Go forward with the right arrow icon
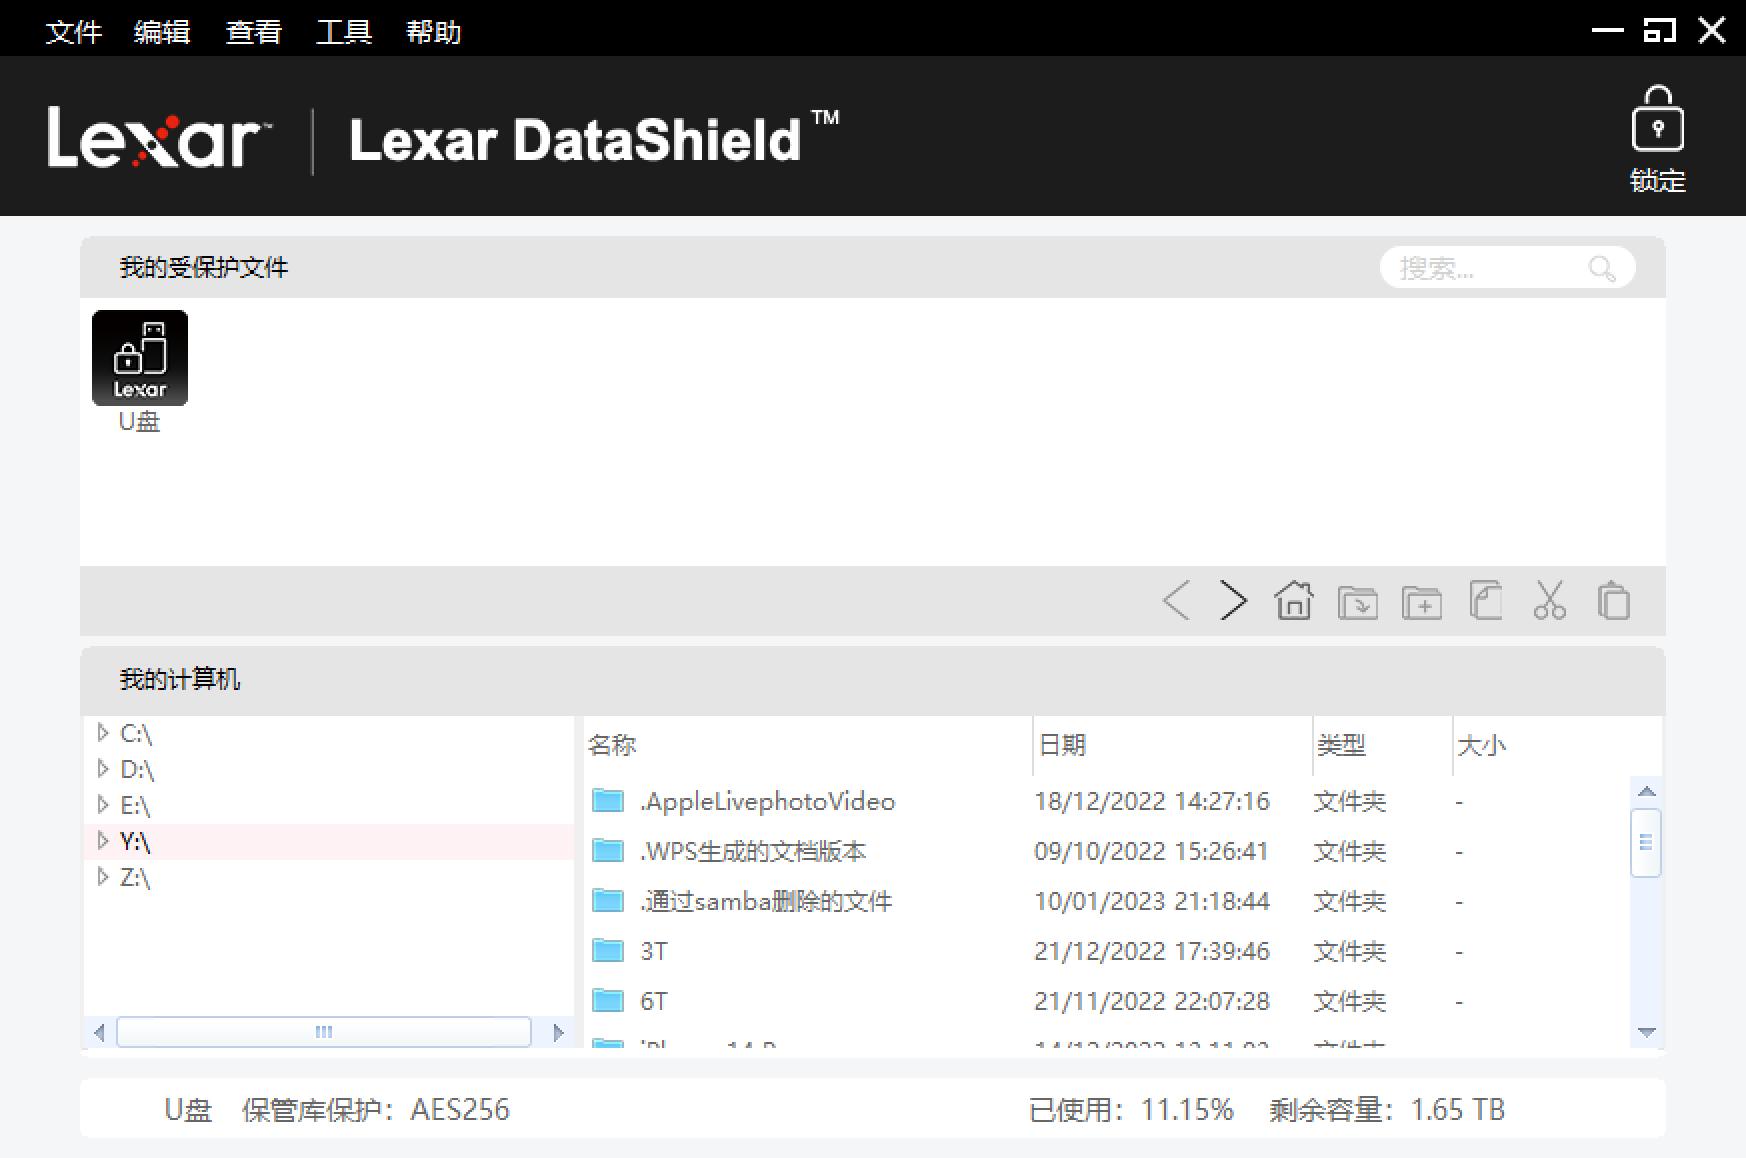Screen dimensions: 1746x1158 pos(1234,601)
